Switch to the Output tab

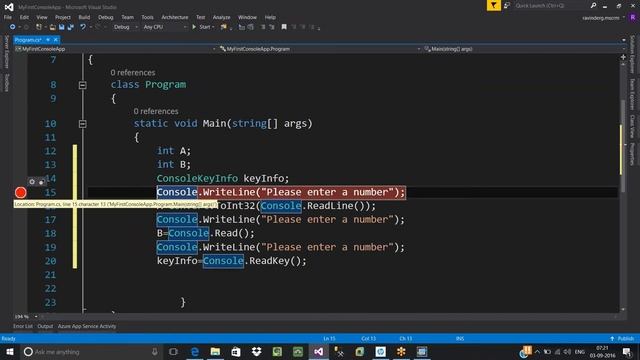pyautogui.click(x=45, y=326)
